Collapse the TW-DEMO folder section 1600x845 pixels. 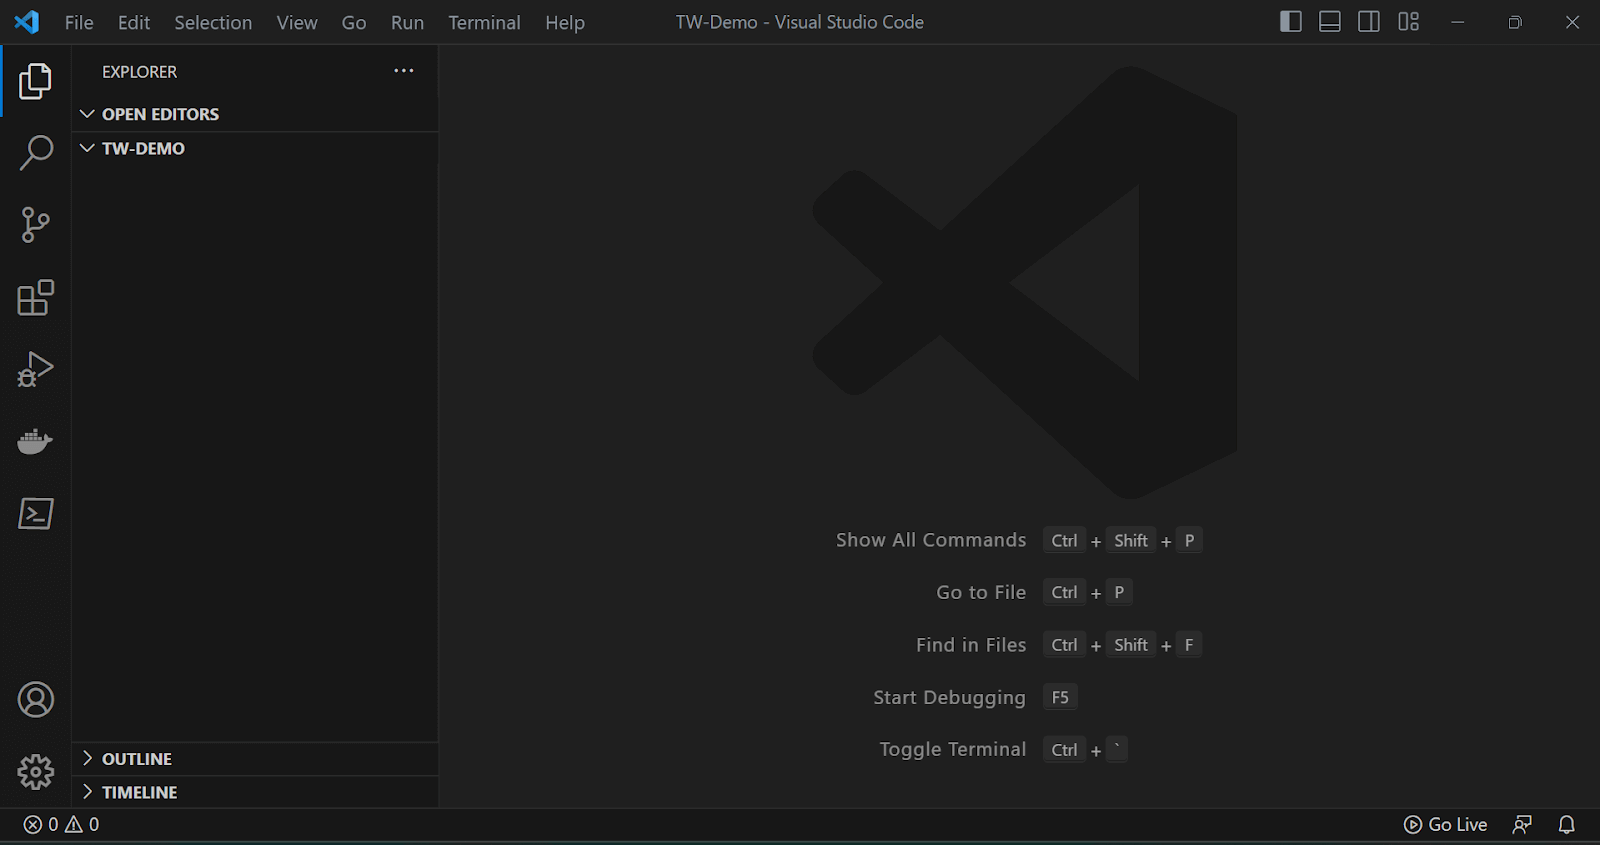click(x=255, y=148)
